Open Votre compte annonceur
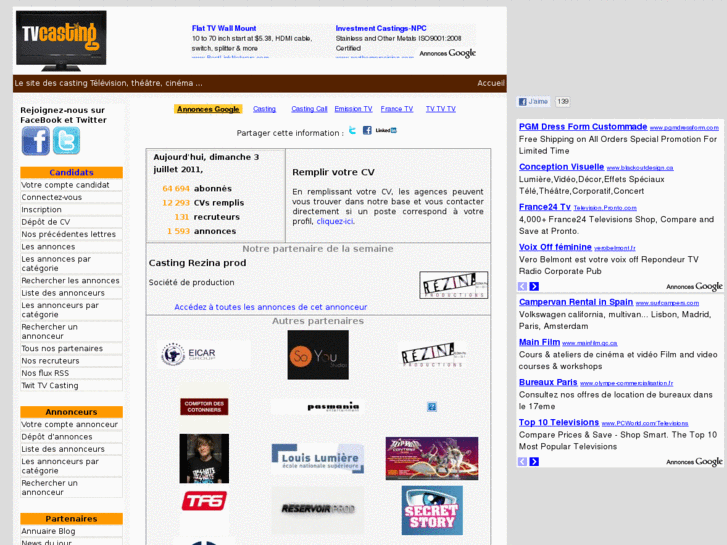Viewport: 727px width, 545px height. 71,424
